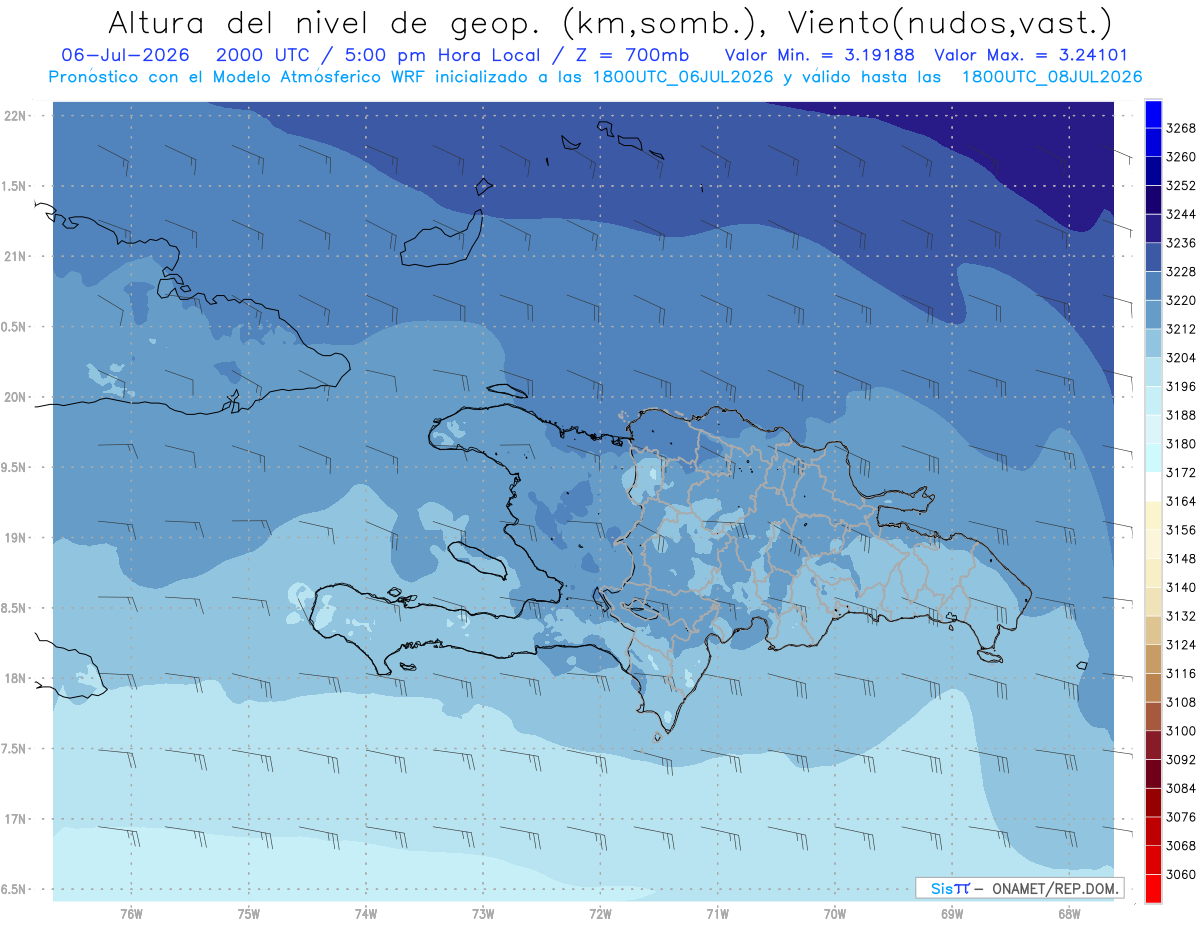Image resolution: width=1200 pixels, height=927 pixels.
Task: Pick the navy swatch between 3244 and 3236
Action: [x=1152, y=229]
